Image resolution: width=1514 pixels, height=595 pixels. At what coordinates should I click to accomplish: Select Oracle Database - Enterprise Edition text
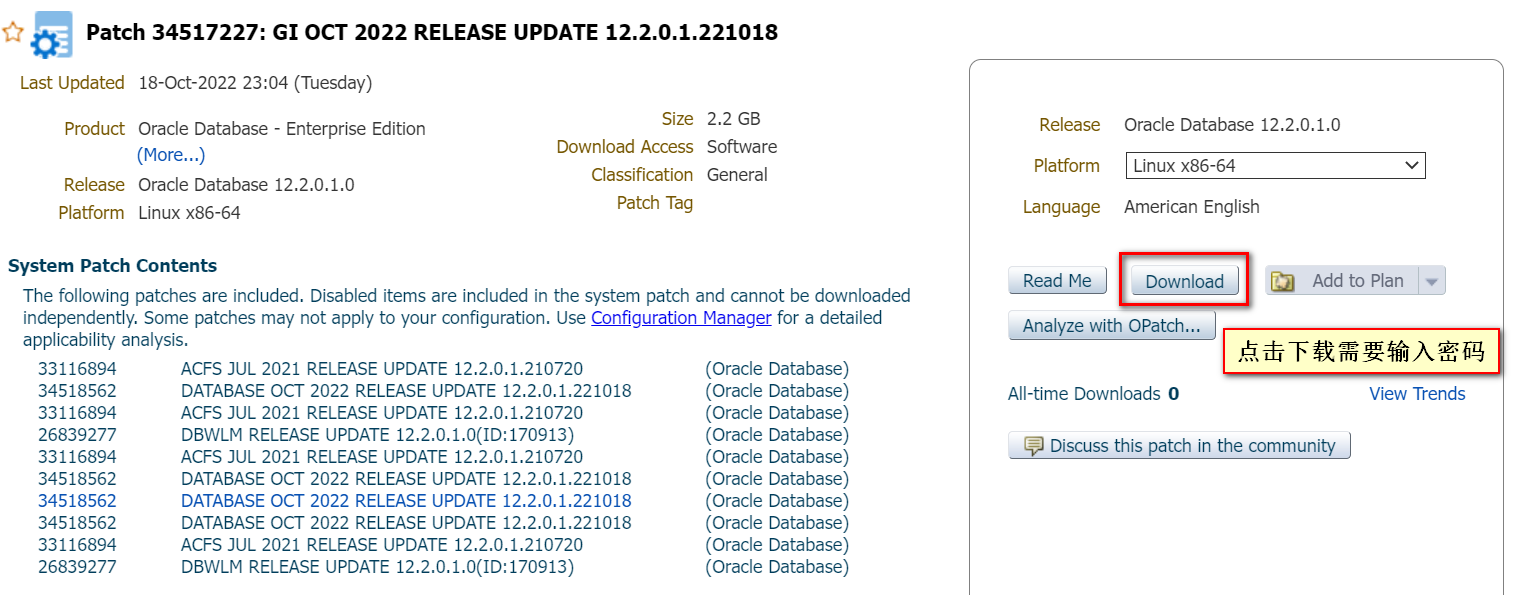pos(282,129)
